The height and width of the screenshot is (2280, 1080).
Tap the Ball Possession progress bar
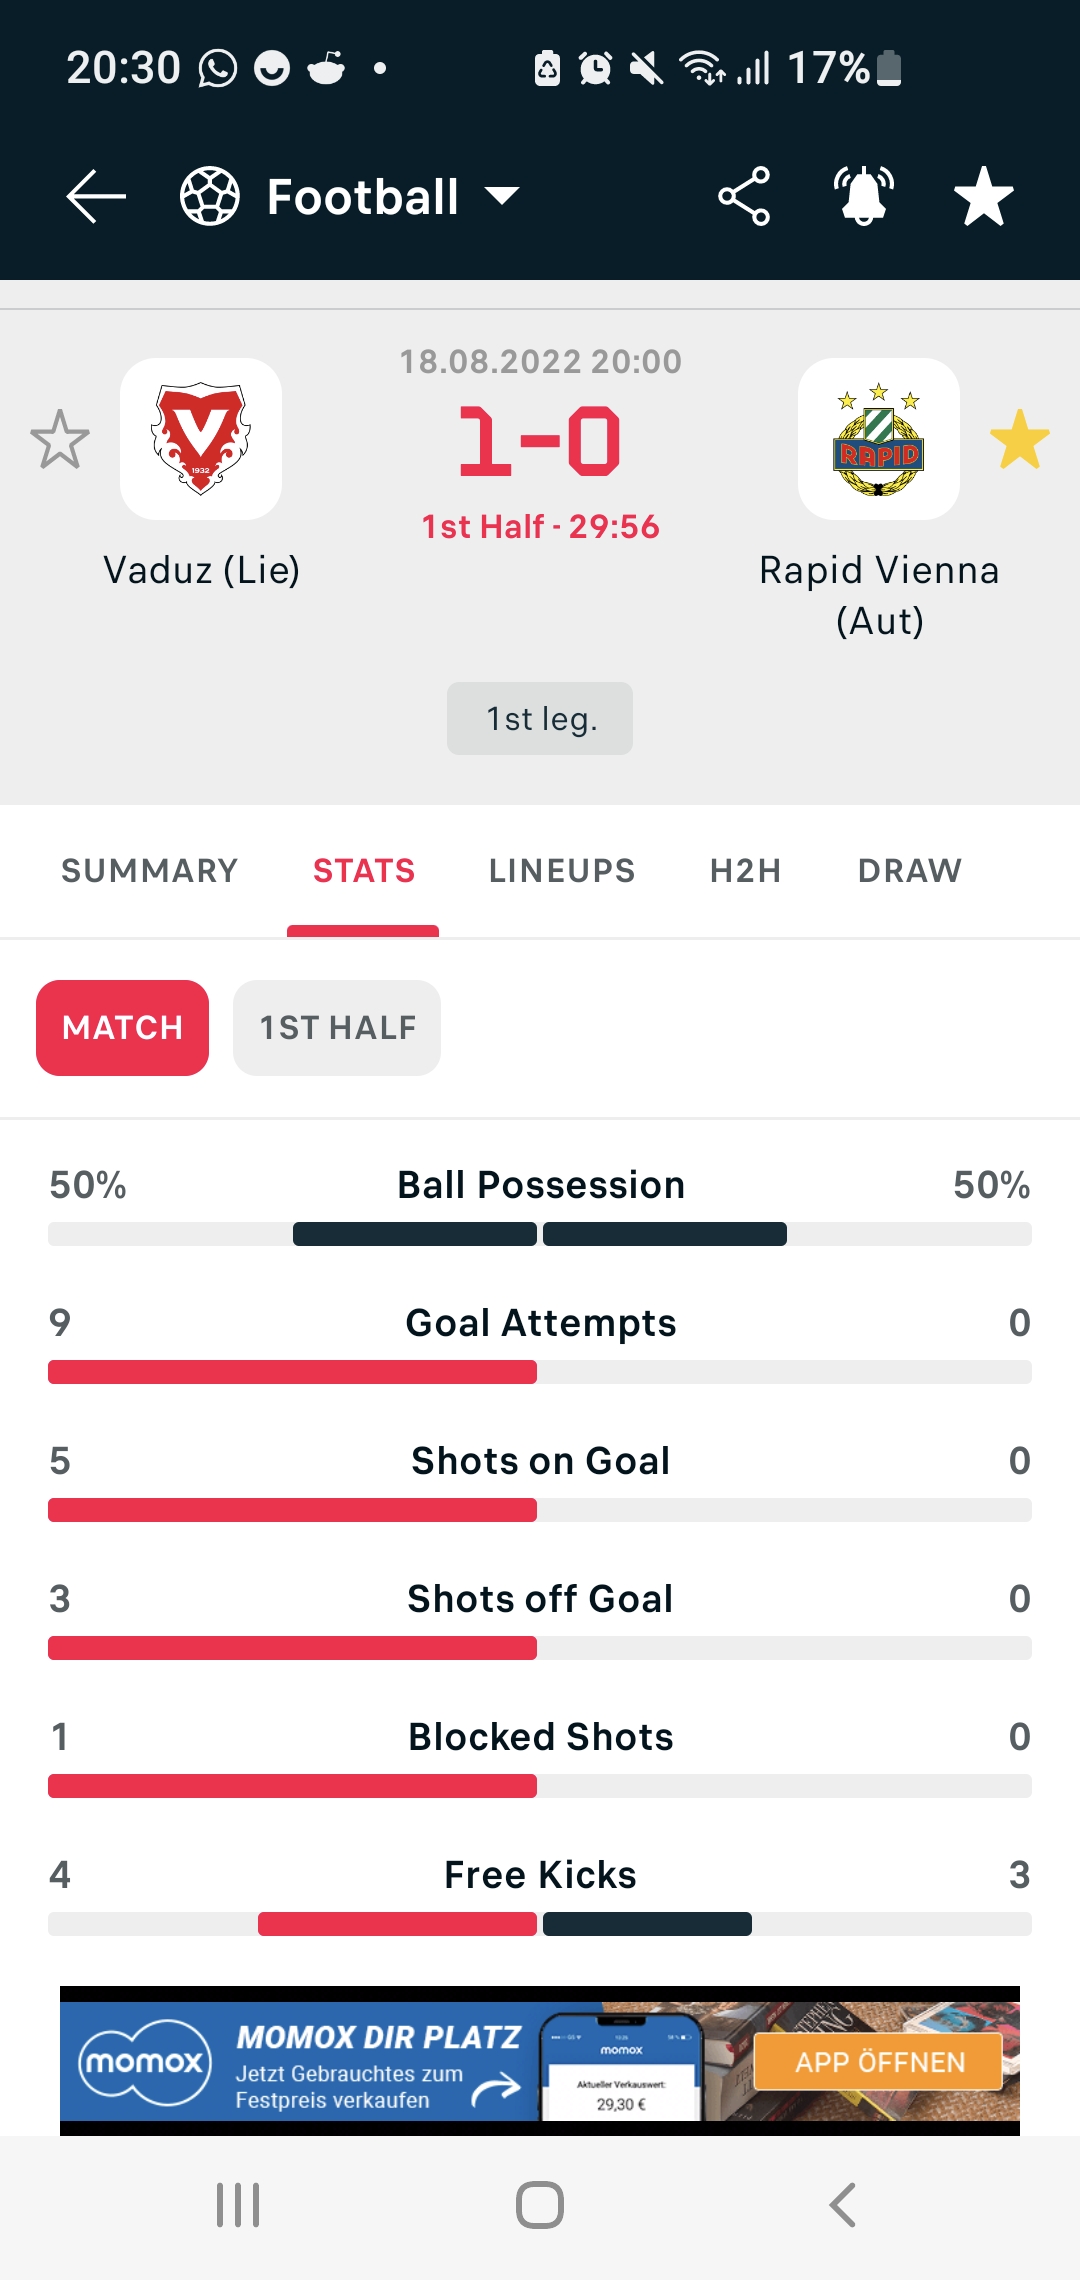coord(540,1234)
